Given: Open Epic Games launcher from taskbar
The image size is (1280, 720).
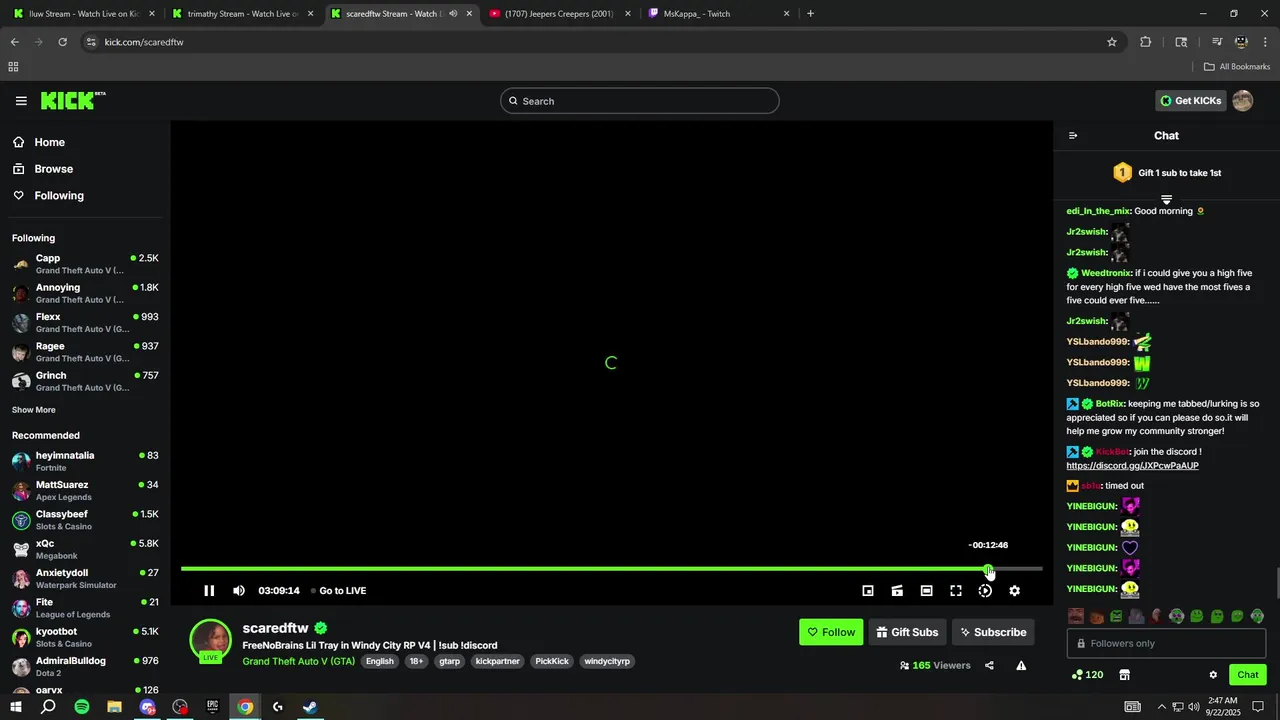Looking at the screenshot, I should pos(212,707).
